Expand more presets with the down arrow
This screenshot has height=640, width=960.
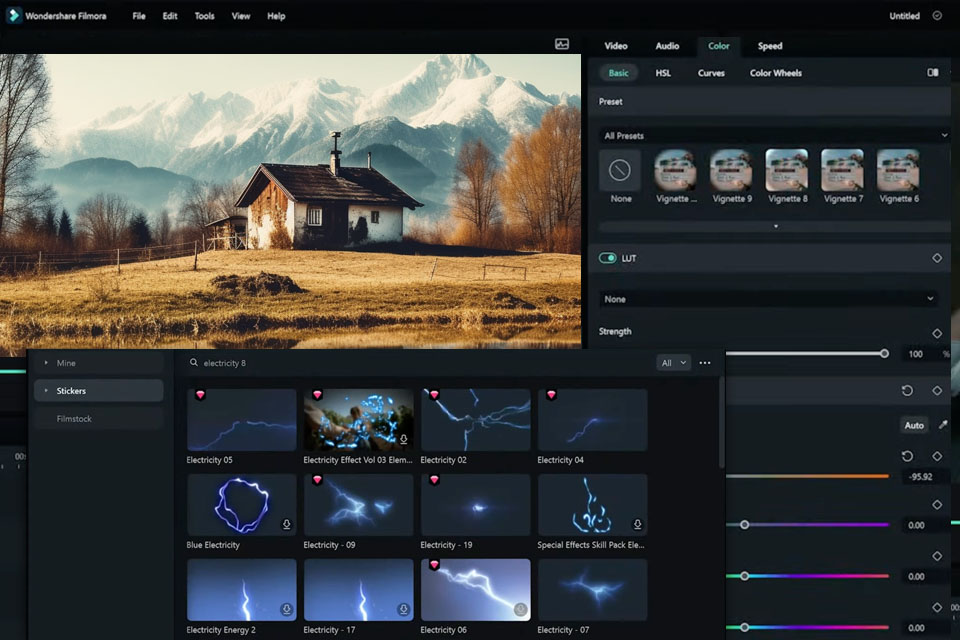tap(776, 227)
